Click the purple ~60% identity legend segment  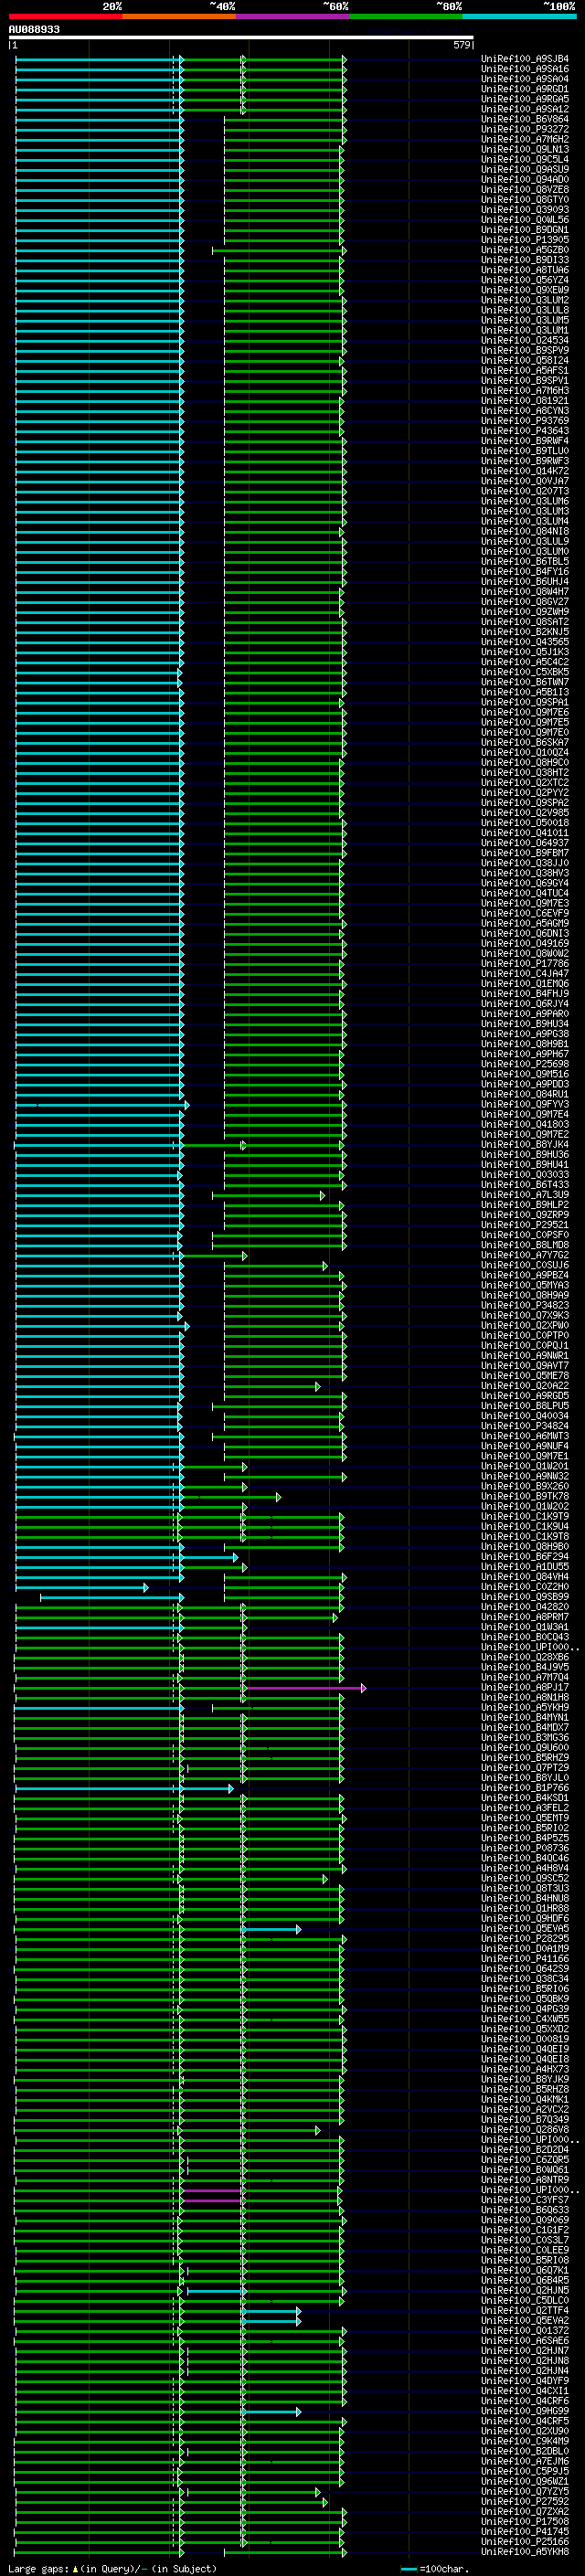(x=293, y=16)
